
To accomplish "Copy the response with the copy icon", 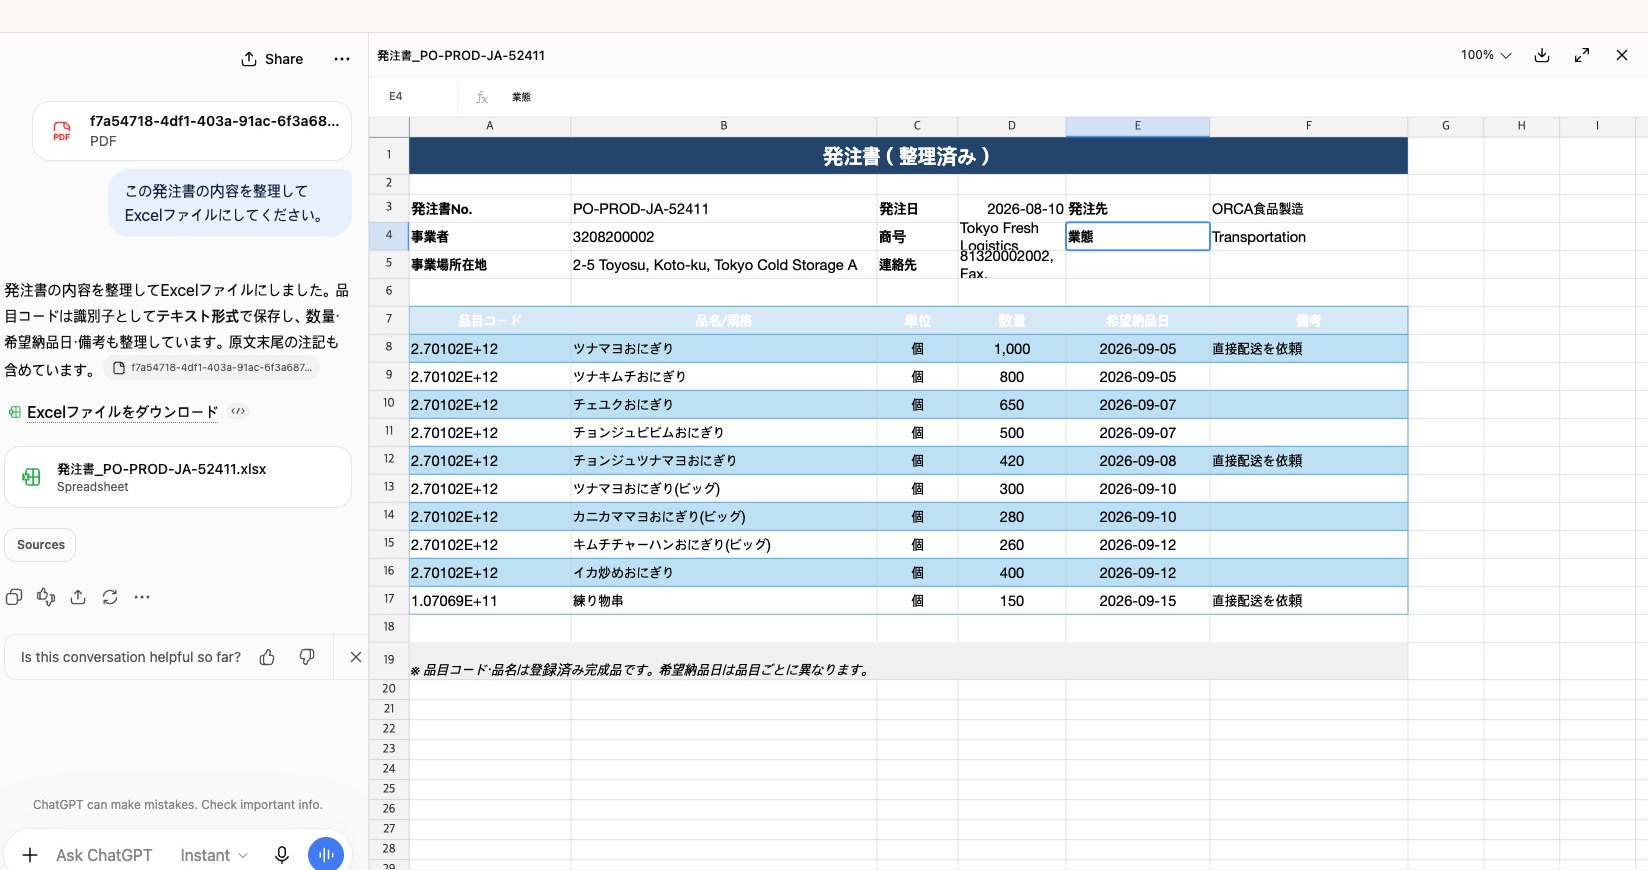I will click(14, 597).
